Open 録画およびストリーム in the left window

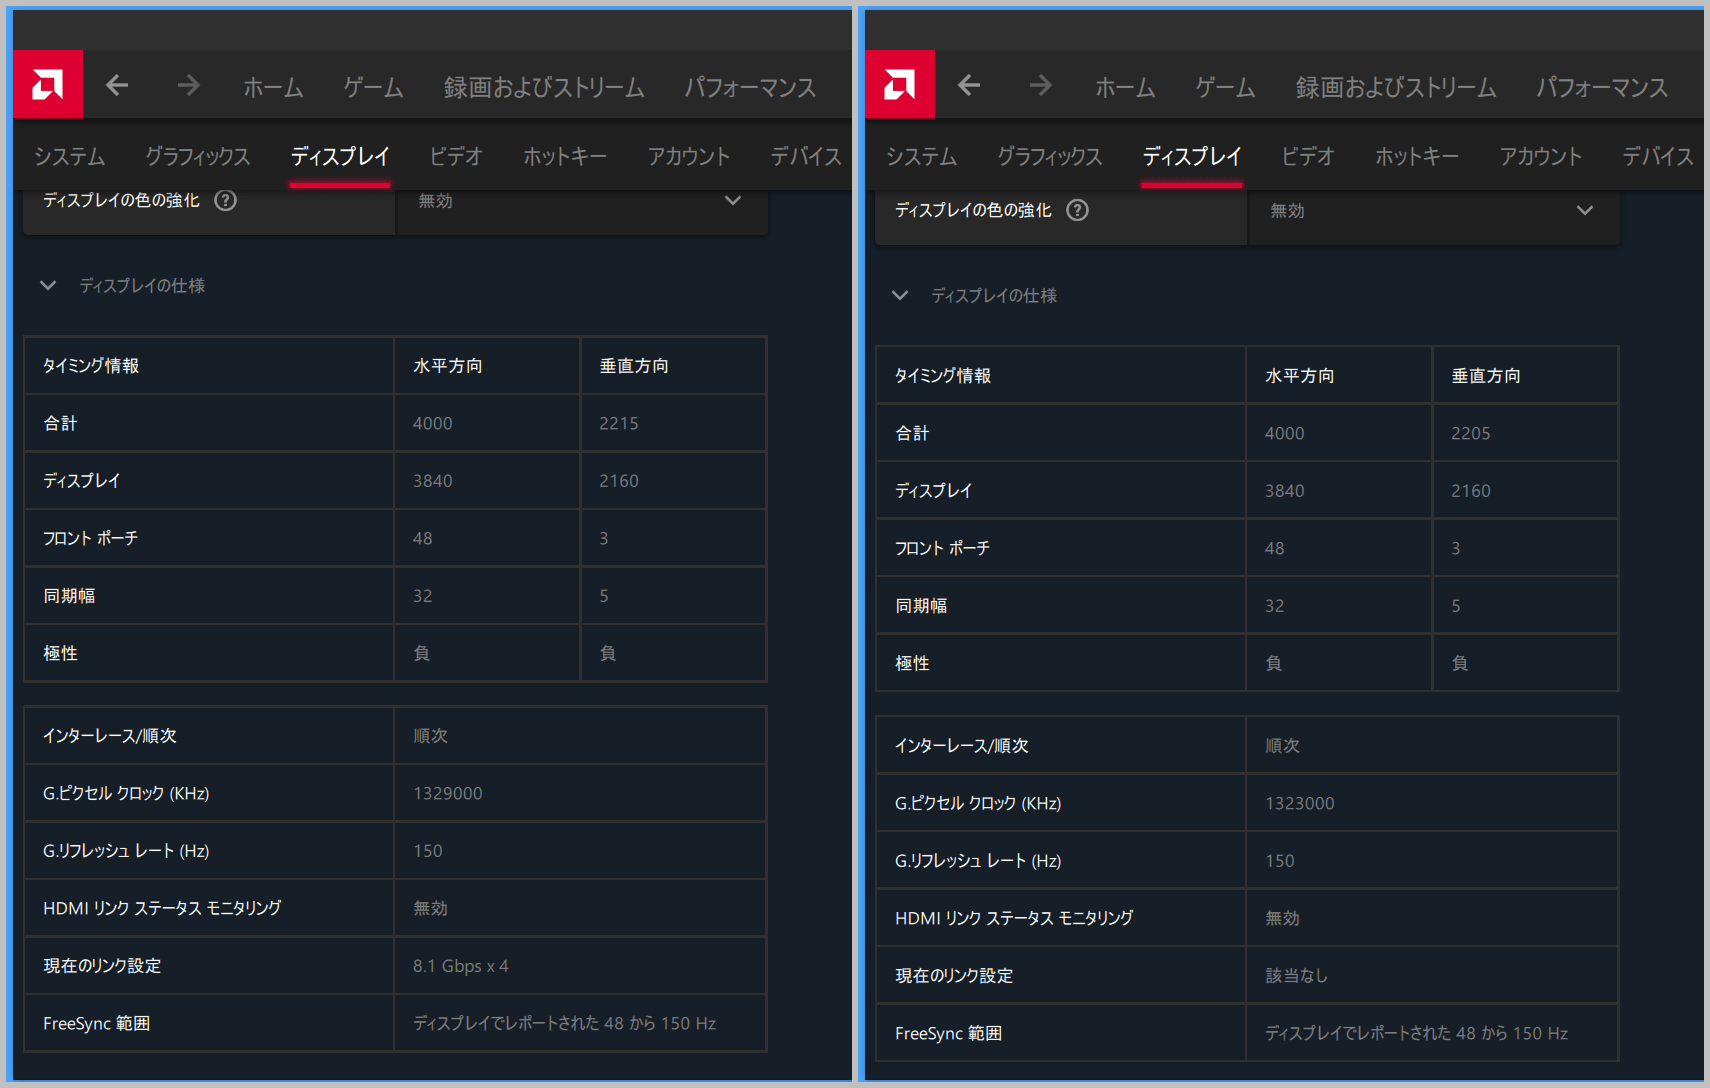[x=544, y=87]
